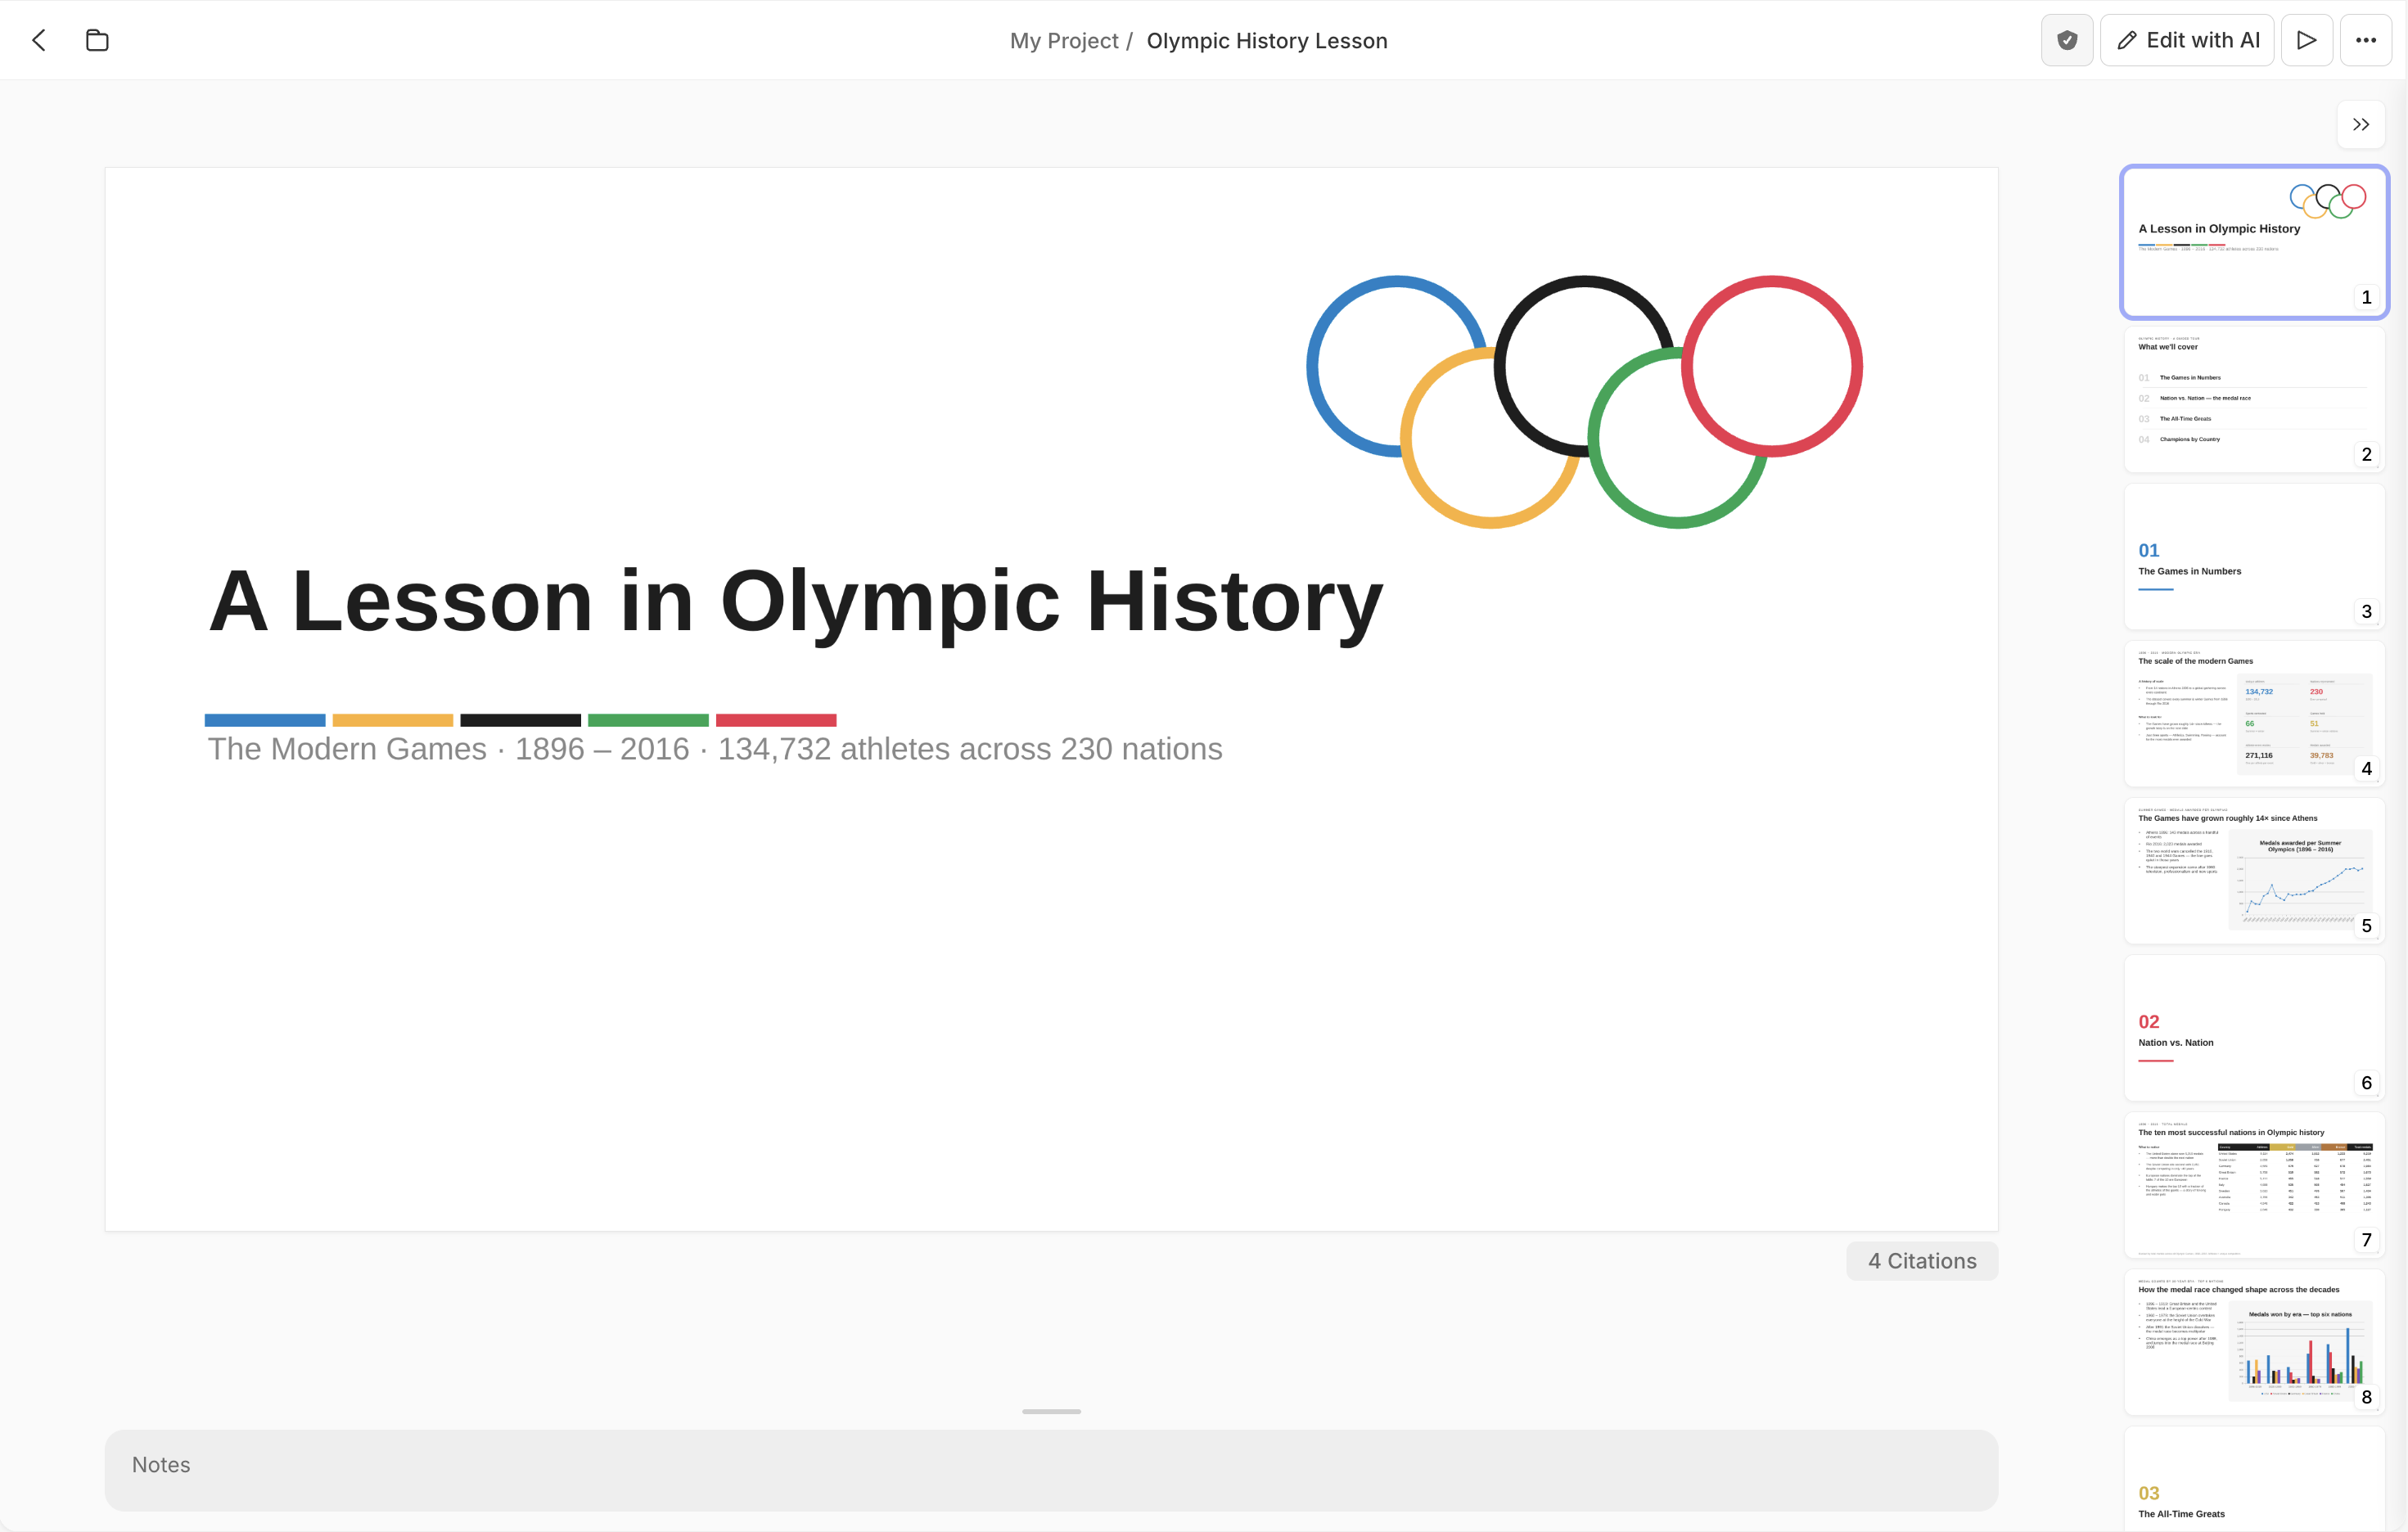Select slide 6 thumbnail, Nation vs. Nation
This screenshot has width=2408, height=1532.
[2254, 1027]
